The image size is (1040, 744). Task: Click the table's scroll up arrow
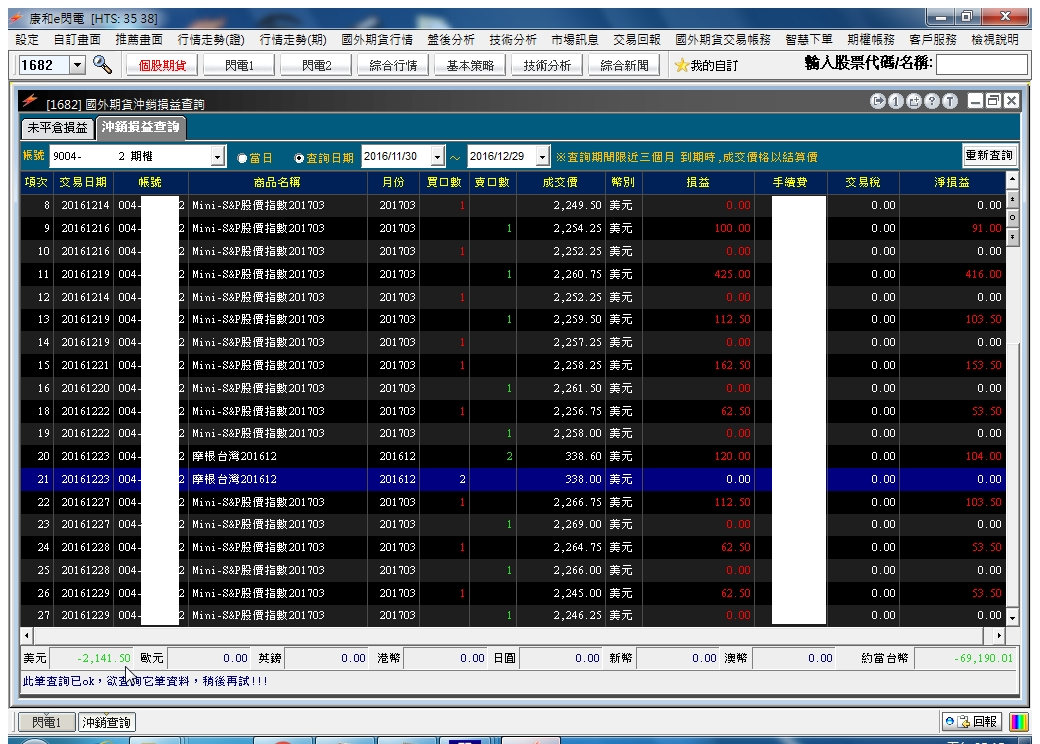point(1012,179)
